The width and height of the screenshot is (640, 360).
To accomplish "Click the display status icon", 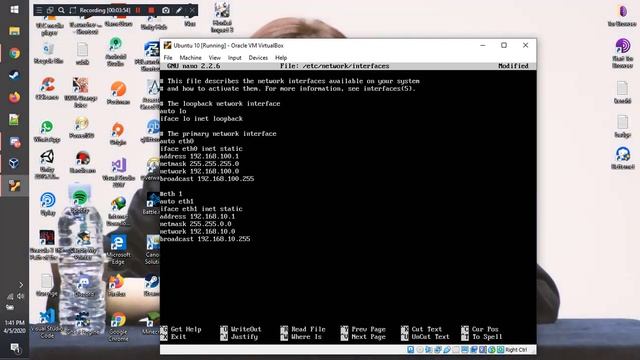I will (x=465, y=350).
